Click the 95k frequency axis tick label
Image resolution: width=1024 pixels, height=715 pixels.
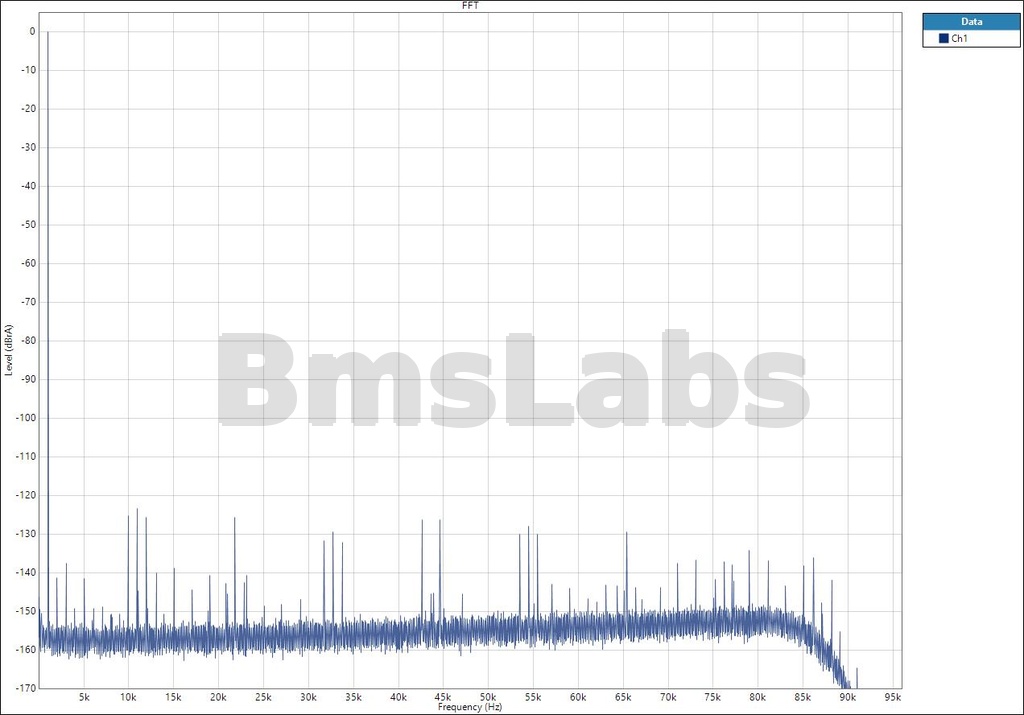[893, 697]
